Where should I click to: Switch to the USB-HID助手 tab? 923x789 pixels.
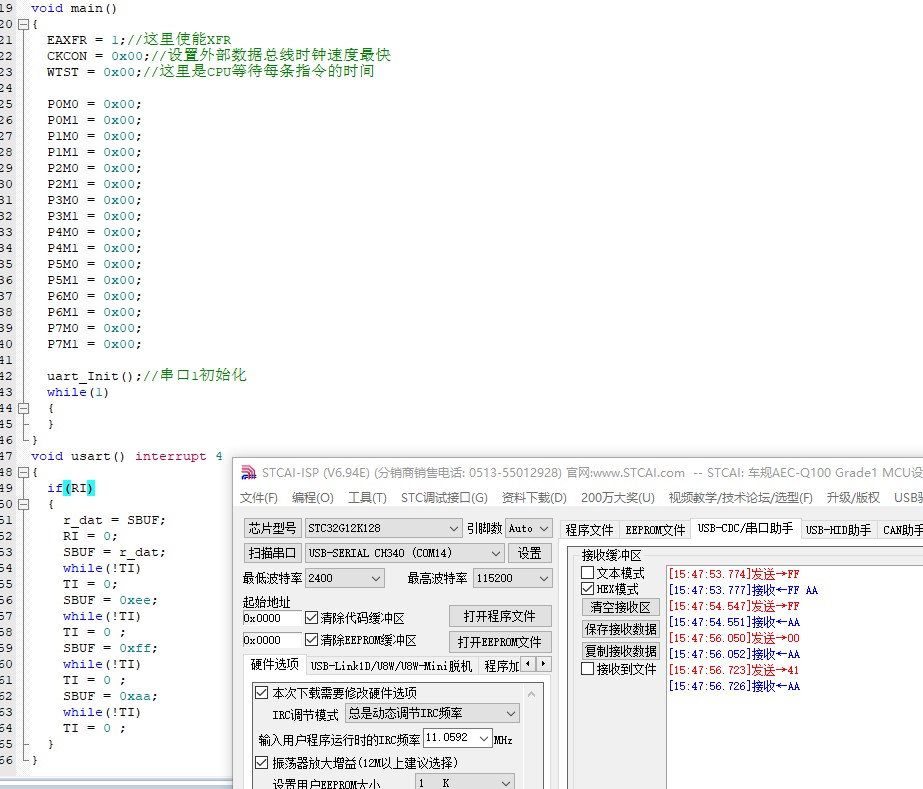[838, 530]
